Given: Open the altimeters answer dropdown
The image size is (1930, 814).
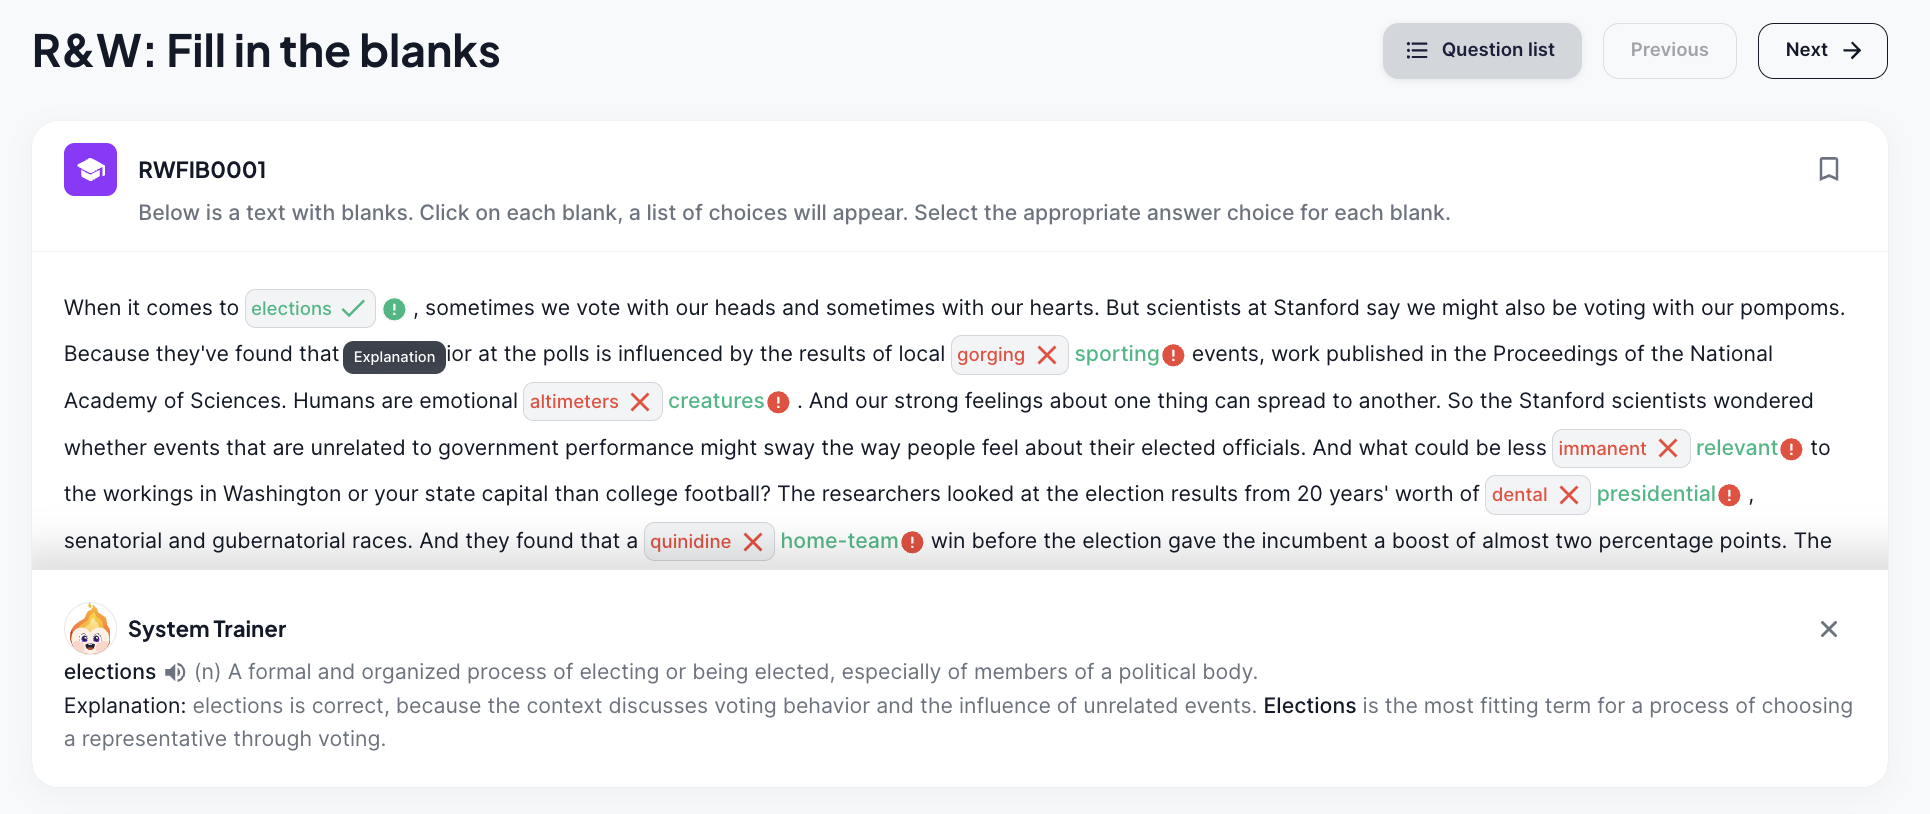Looking at the screenshot, I should [x=592, y=401].
